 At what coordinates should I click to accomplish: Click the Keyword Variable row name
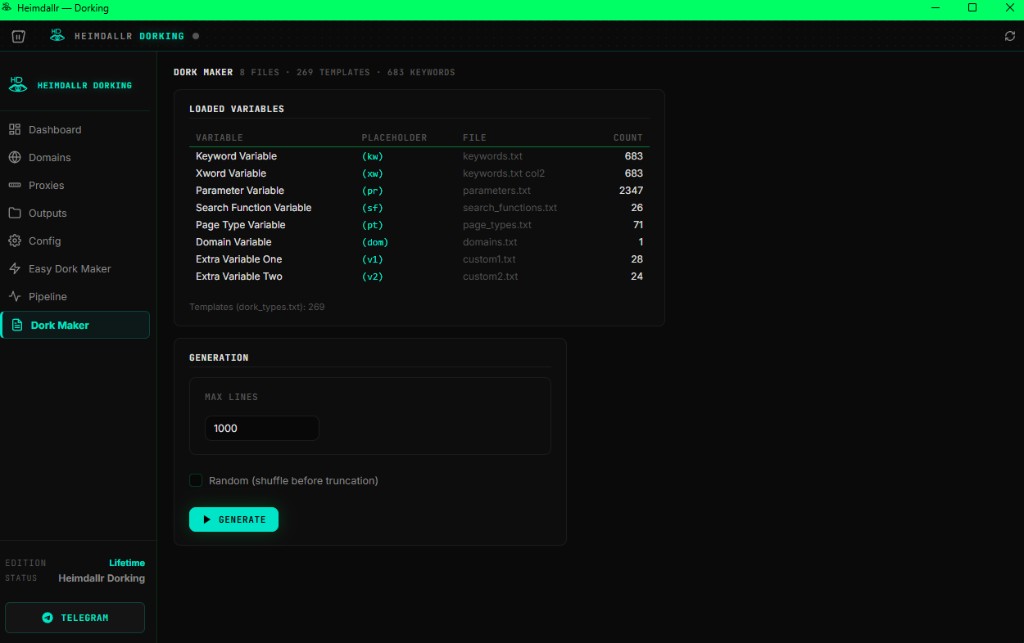pyautogui.click(x=236, y=156)
